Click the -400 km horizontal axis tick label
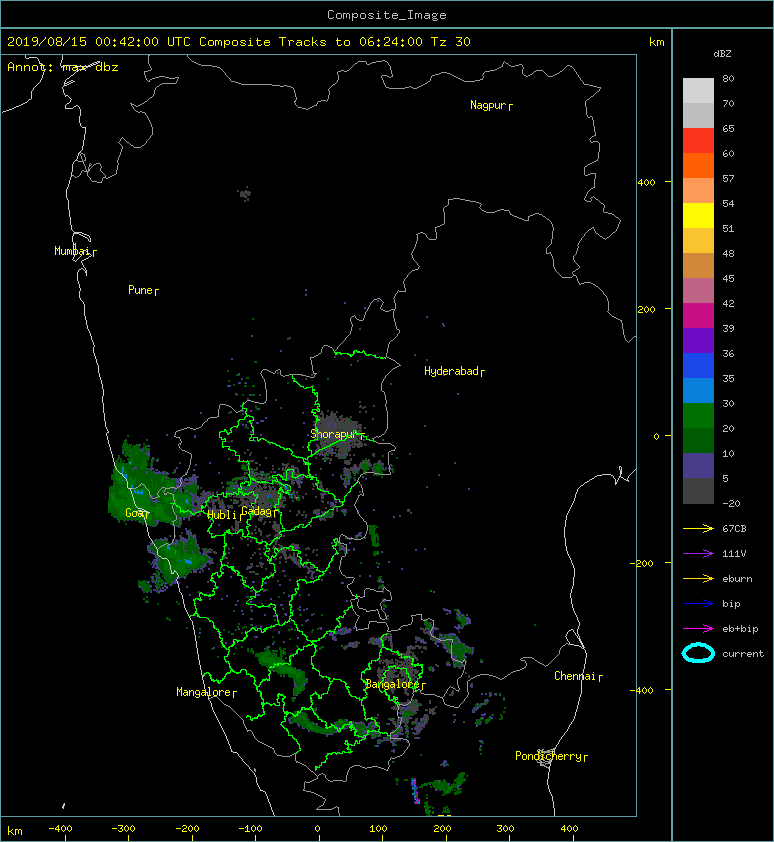The width and height of the screenshot is (774, 842). 60,829
